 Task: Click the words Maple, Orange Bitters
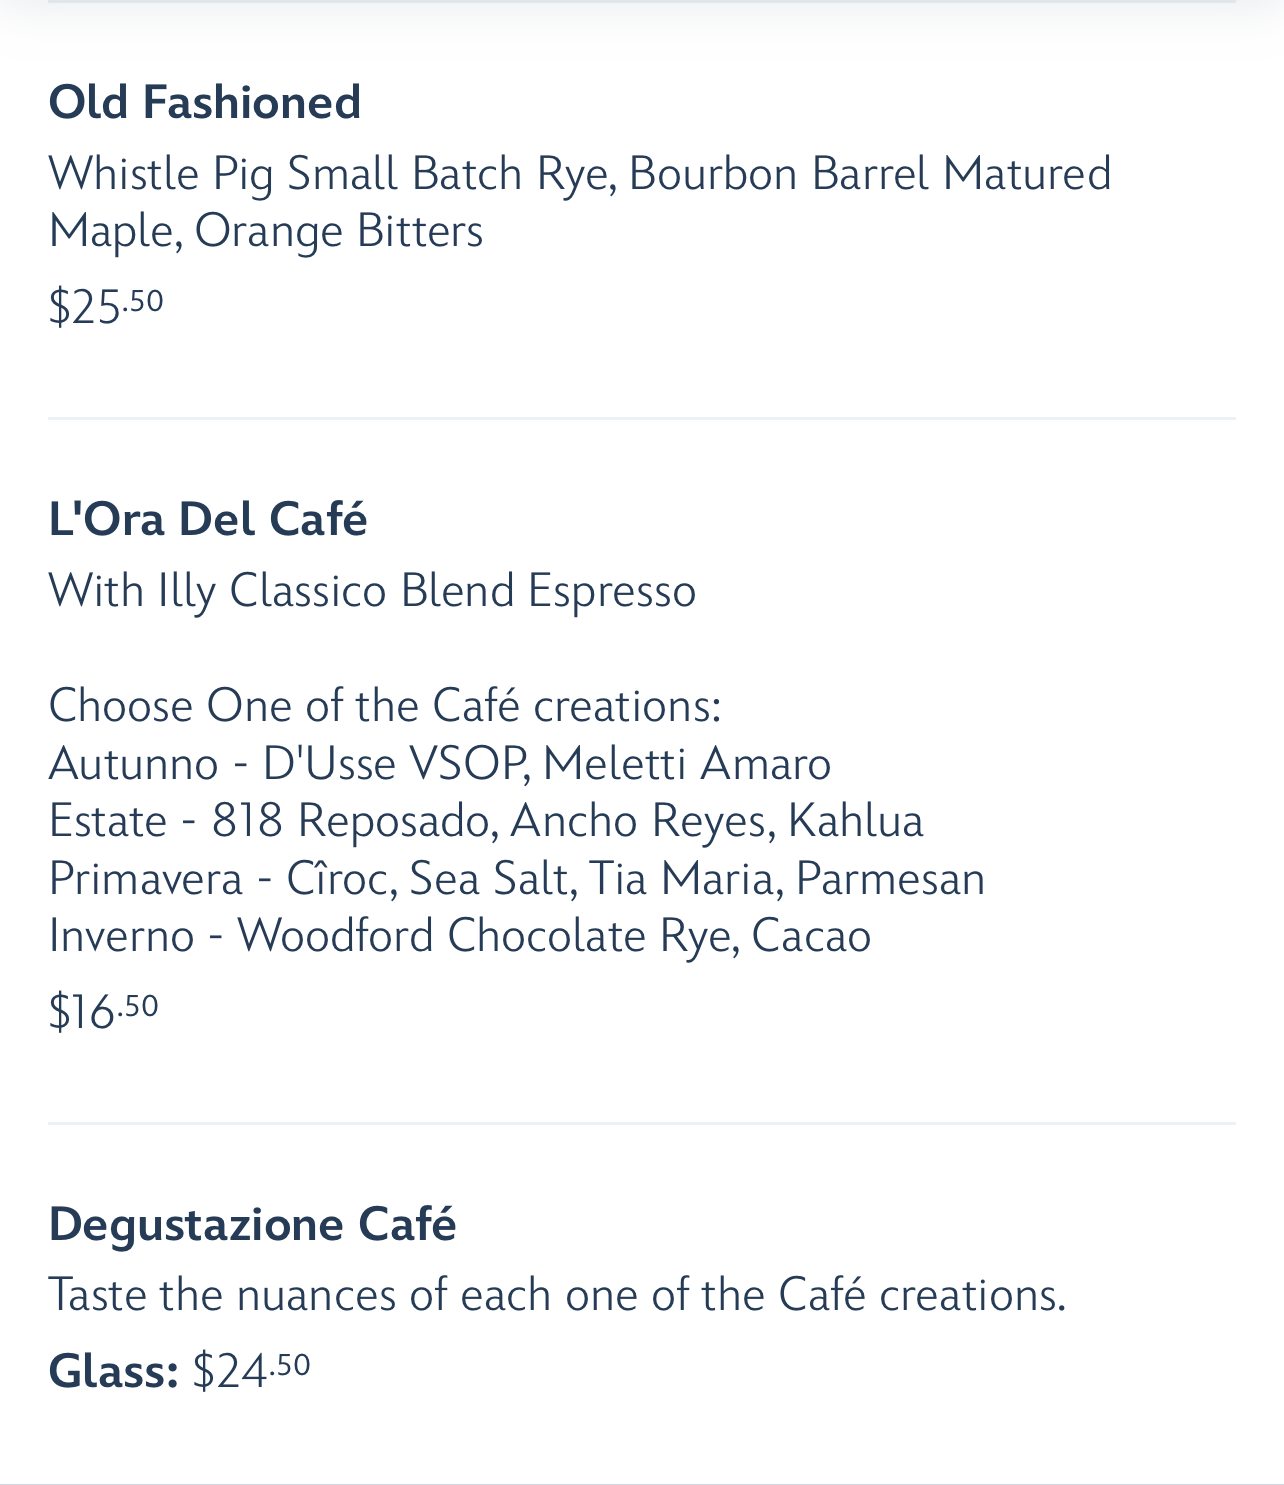tap(266, 231)
